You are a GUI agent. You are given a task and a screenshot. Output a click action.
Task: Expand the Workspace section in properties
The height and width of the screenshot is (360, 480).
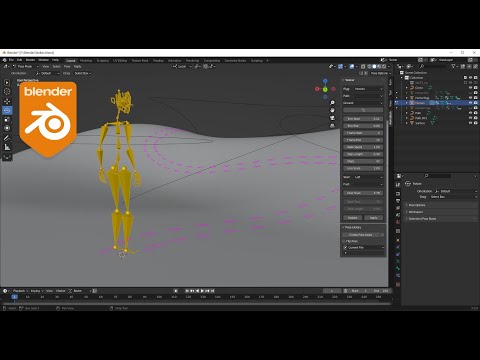click(x=441, y=212)
